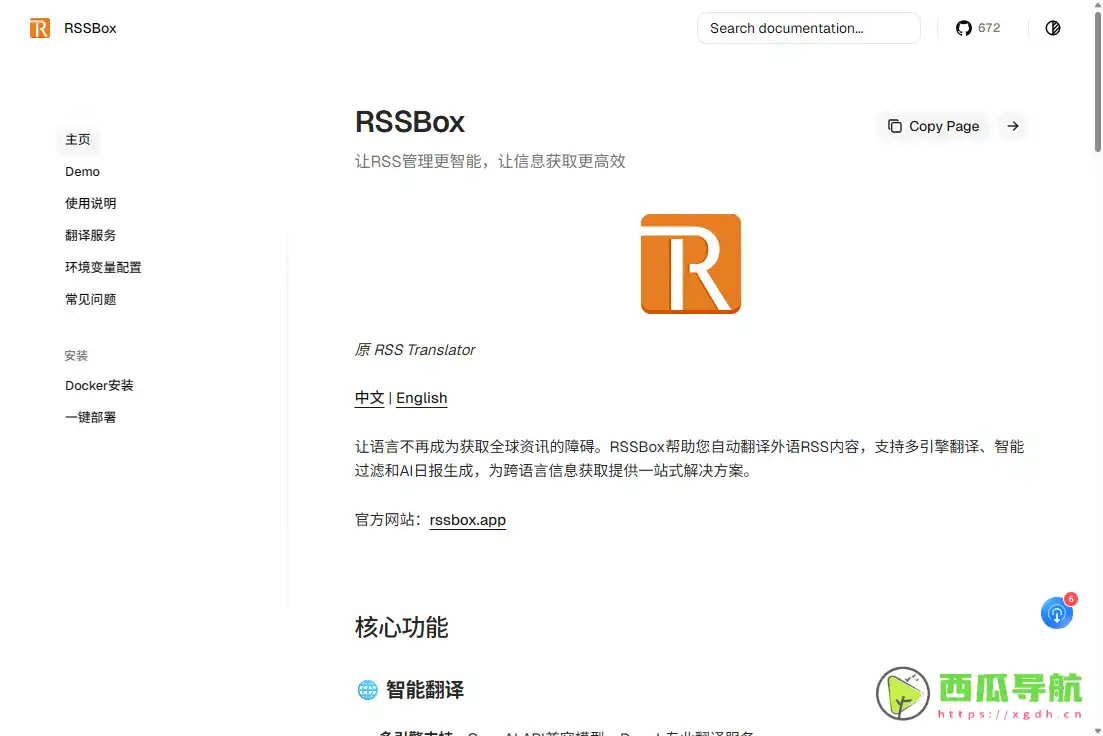Click the 672 GitHub stars count
The height and width of the screenshot is (736, 1103).
point(988,28)
